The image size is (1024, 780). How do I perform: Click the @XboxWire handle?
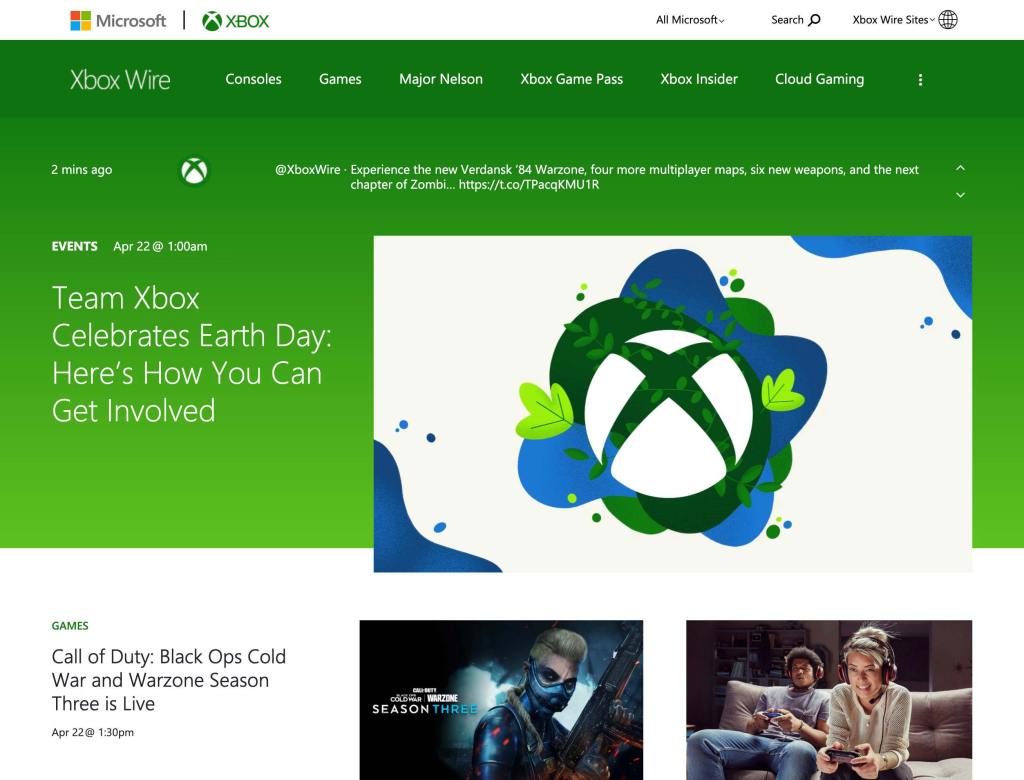[308, 170]
